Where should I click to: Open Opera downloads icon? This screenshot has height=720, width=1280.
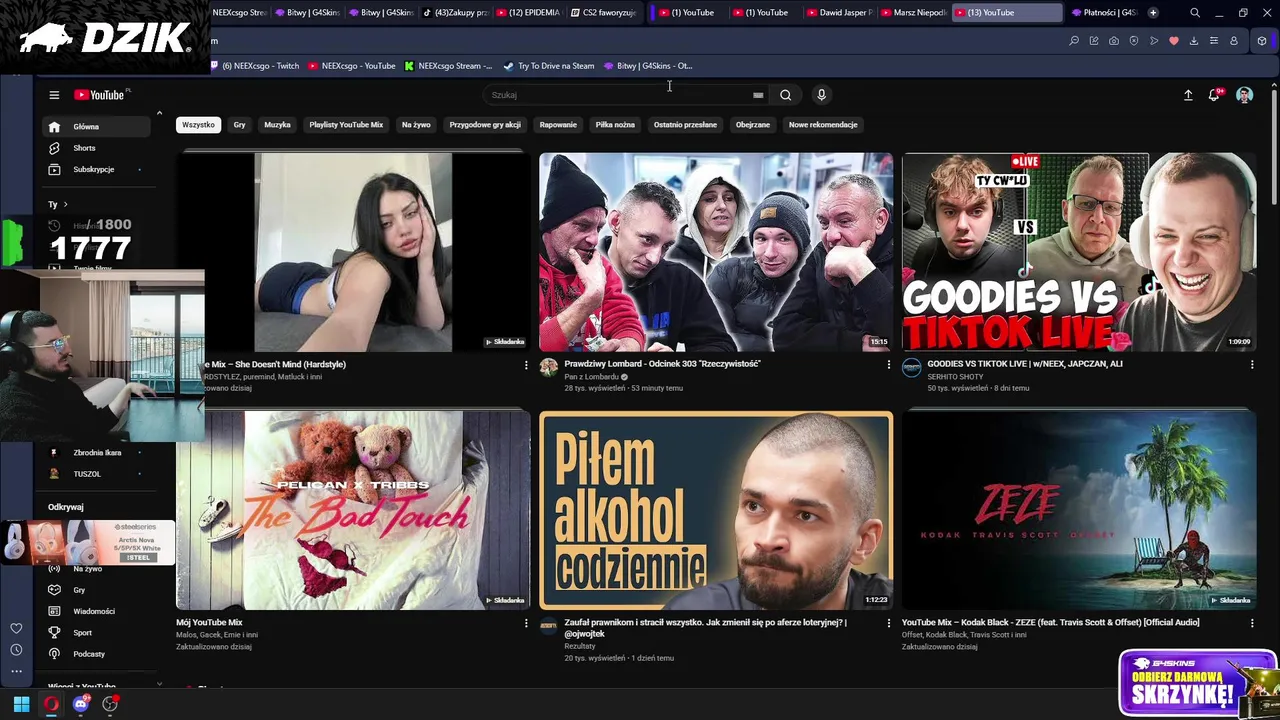point(1194,41)
